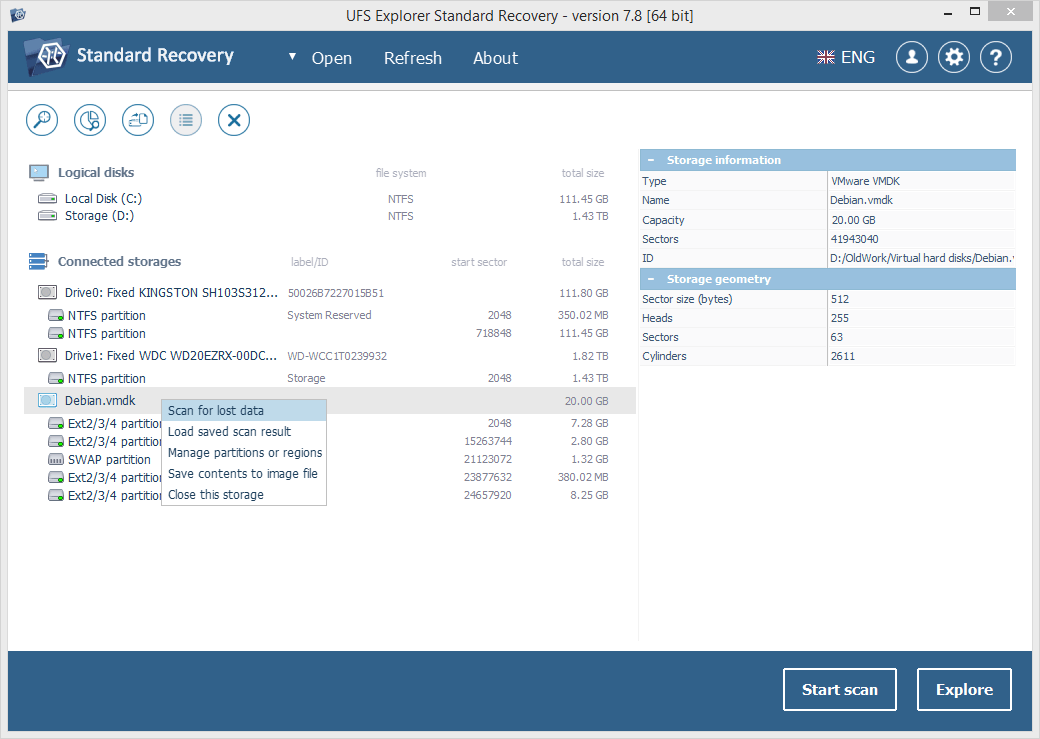The image size is (1040, 739).
Task: Click the SWAP partition icon
Action: (x=56, y=459)
